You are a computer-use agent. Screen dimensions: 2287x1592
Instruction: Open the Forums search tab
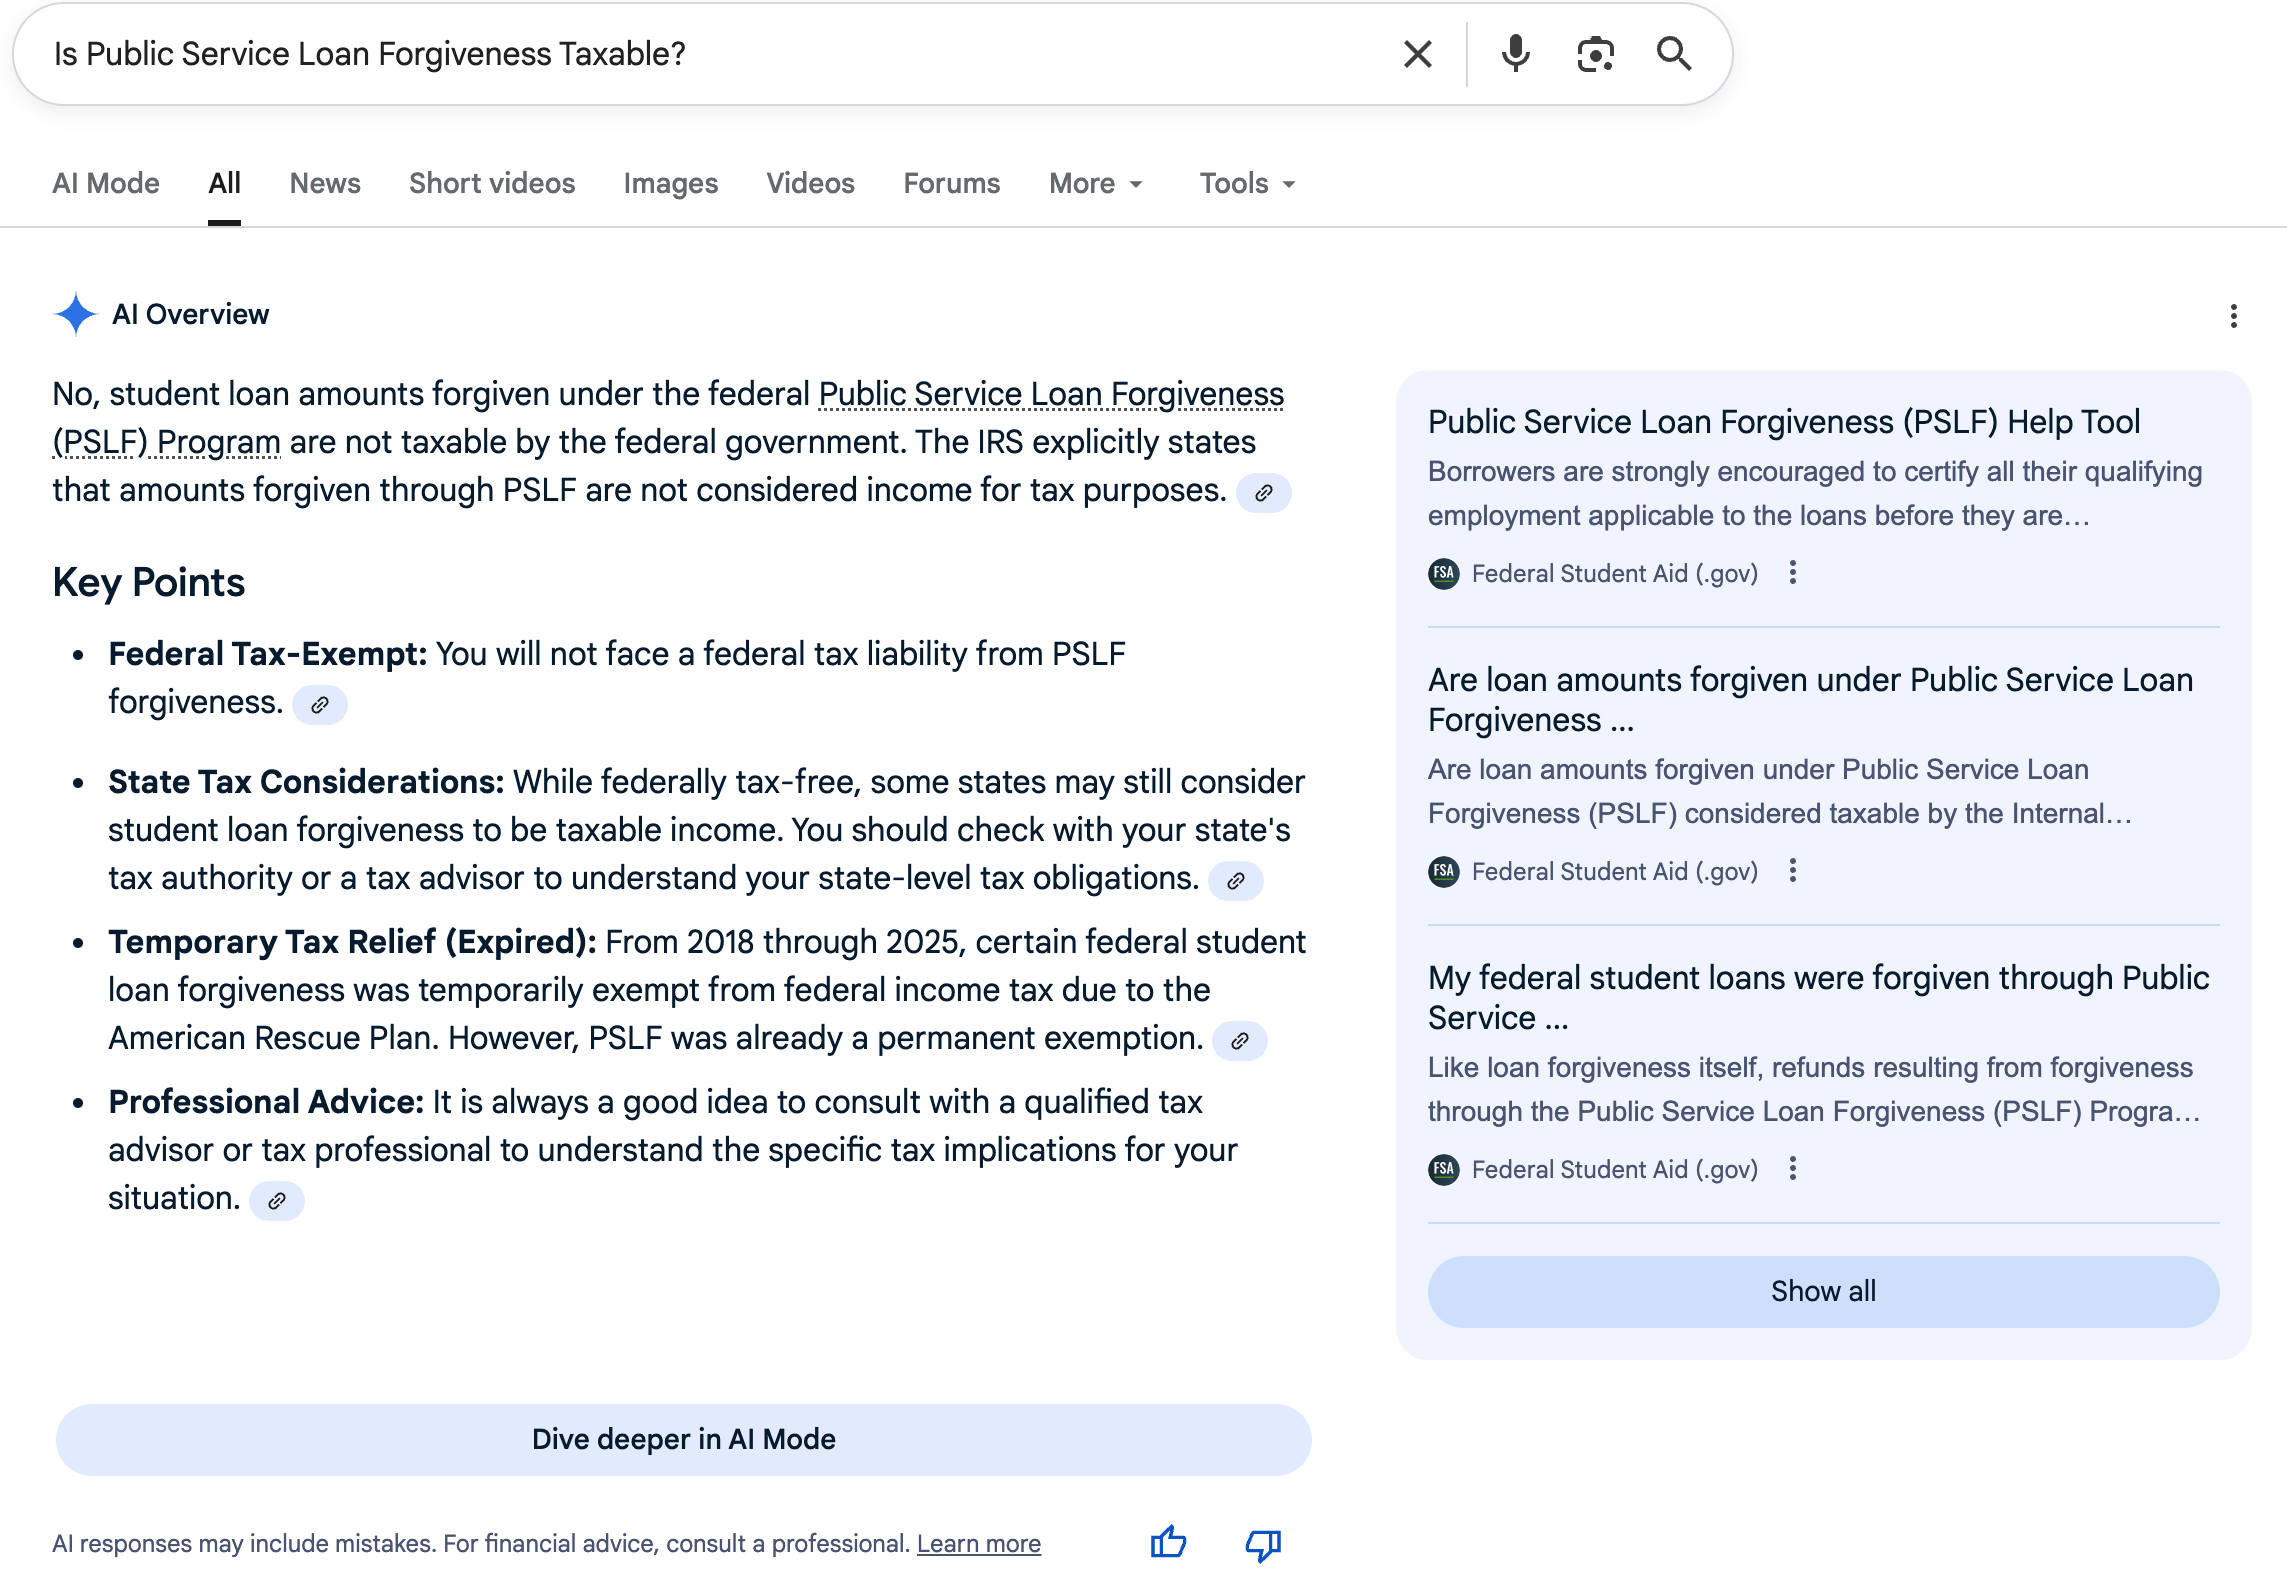pyautogui.click(x=950, y=183)
